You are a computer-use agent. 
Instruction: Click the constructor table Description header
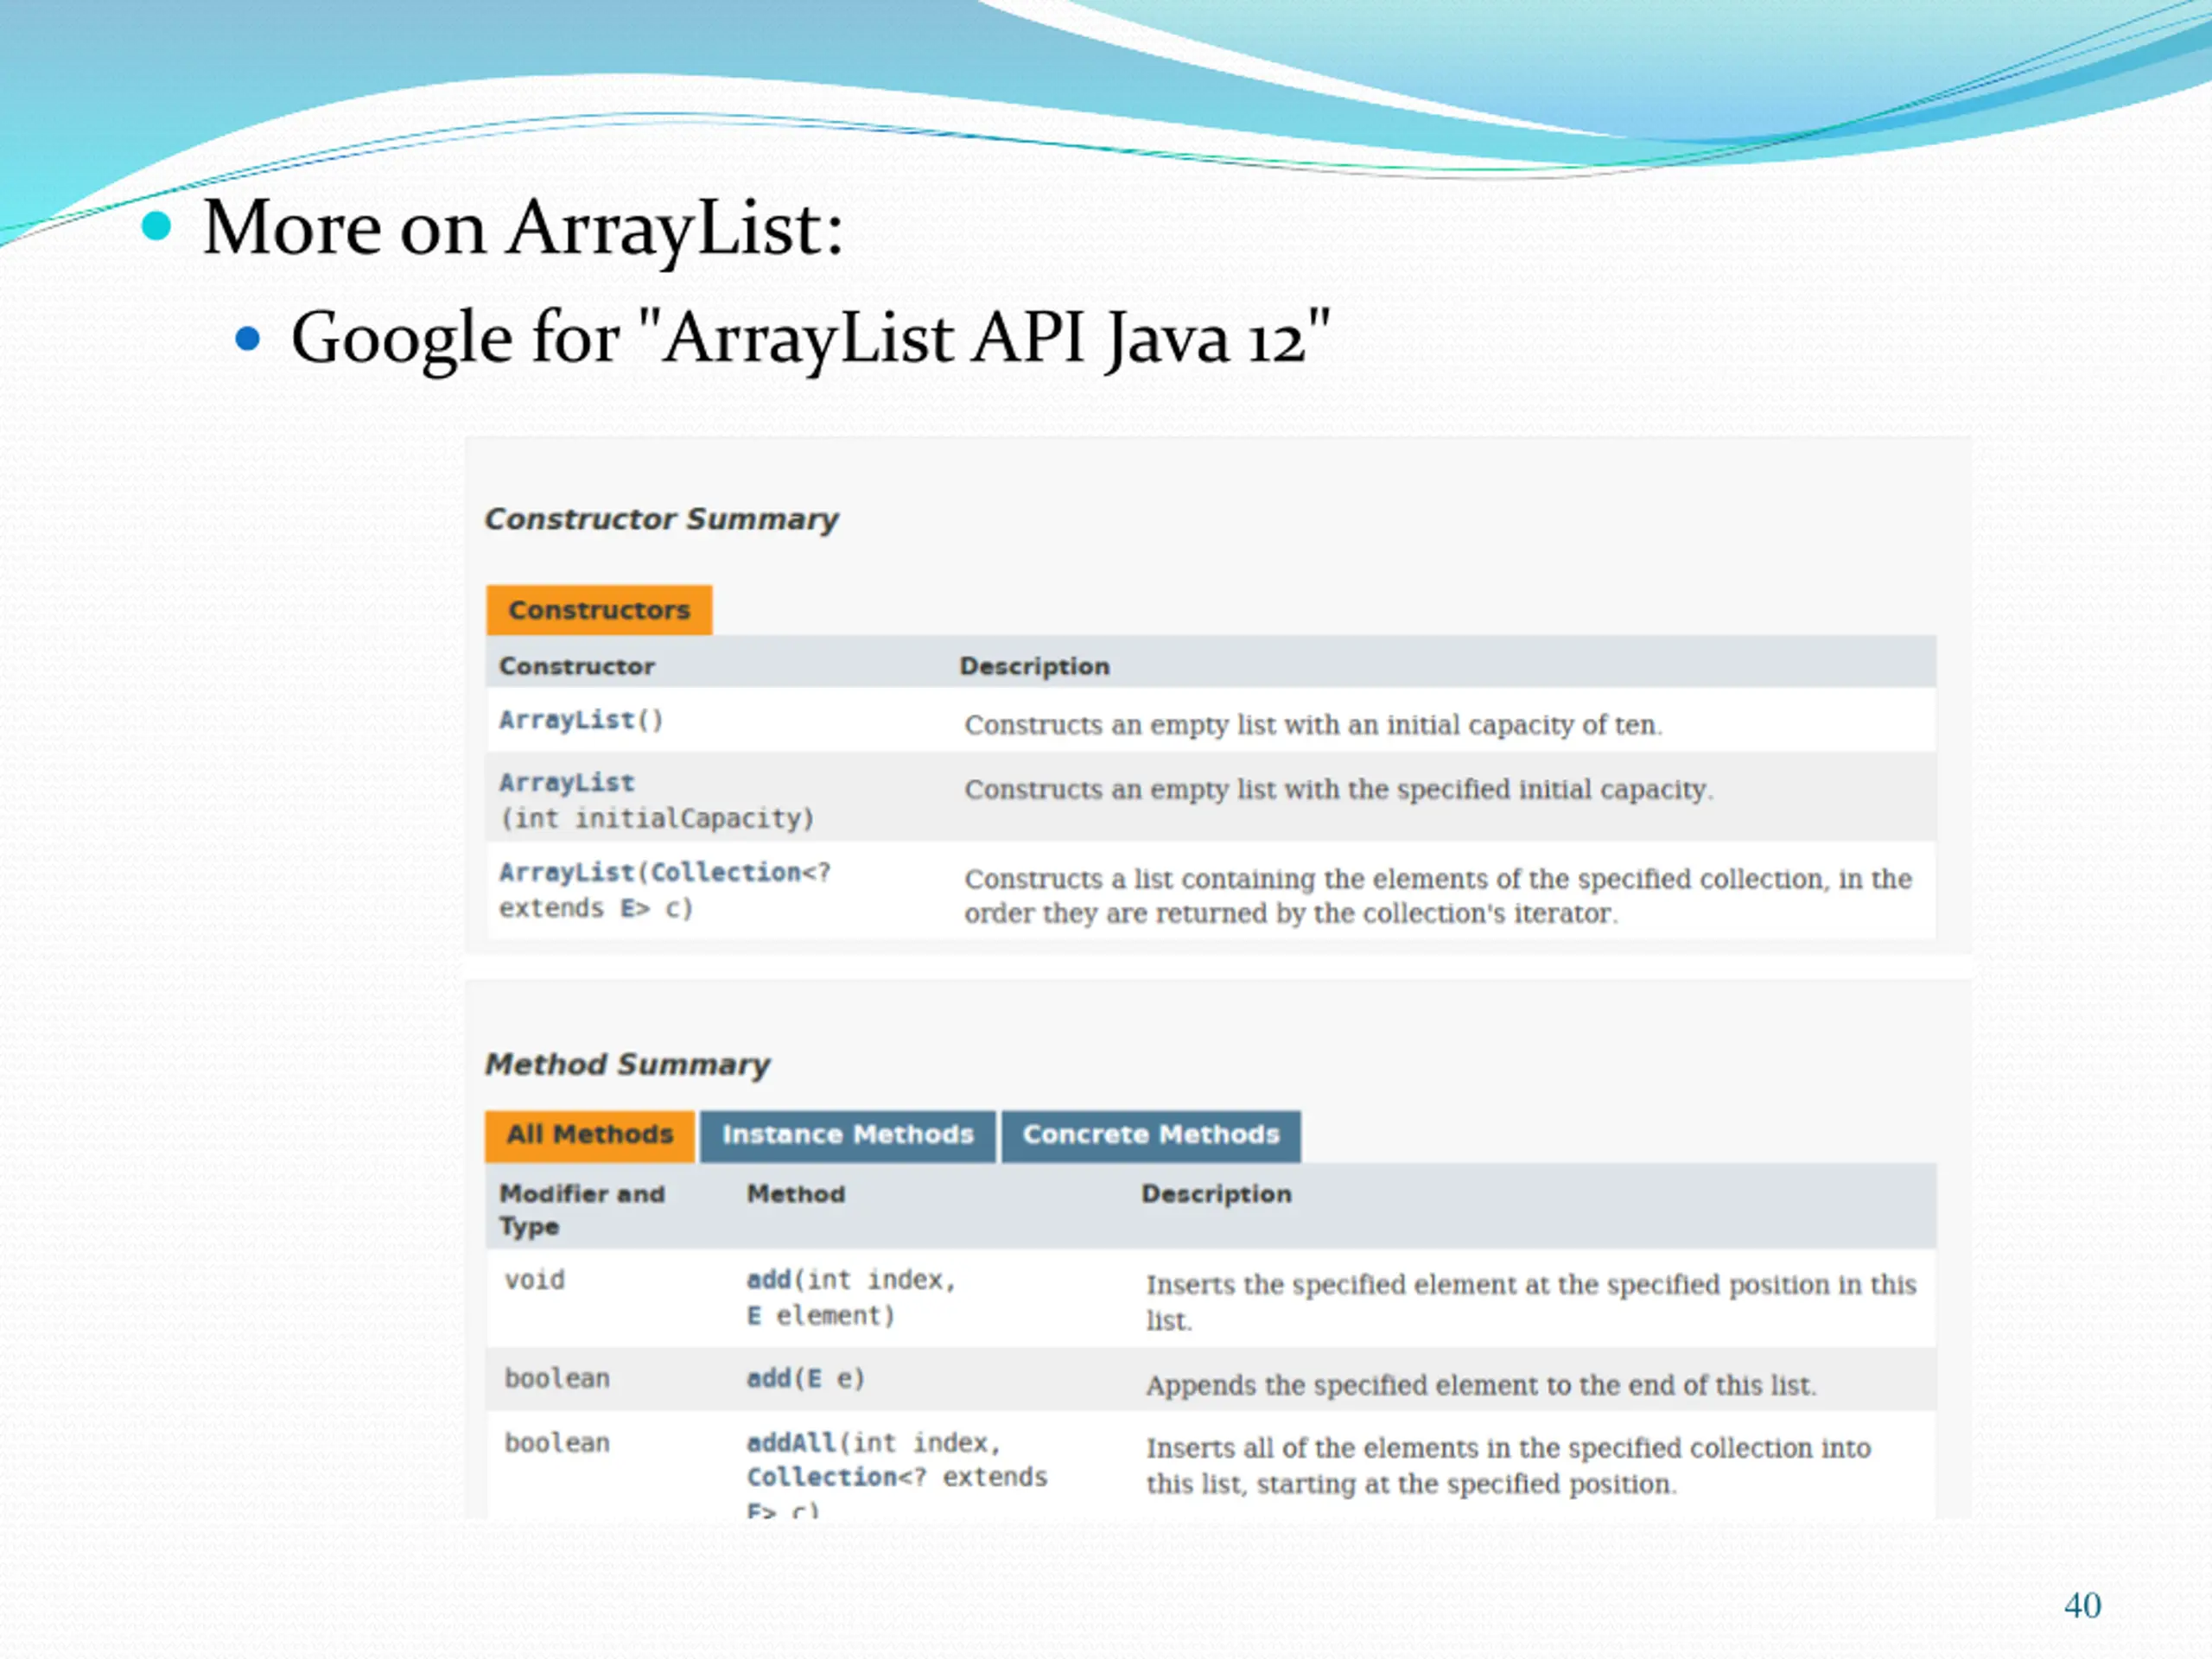1035,666
